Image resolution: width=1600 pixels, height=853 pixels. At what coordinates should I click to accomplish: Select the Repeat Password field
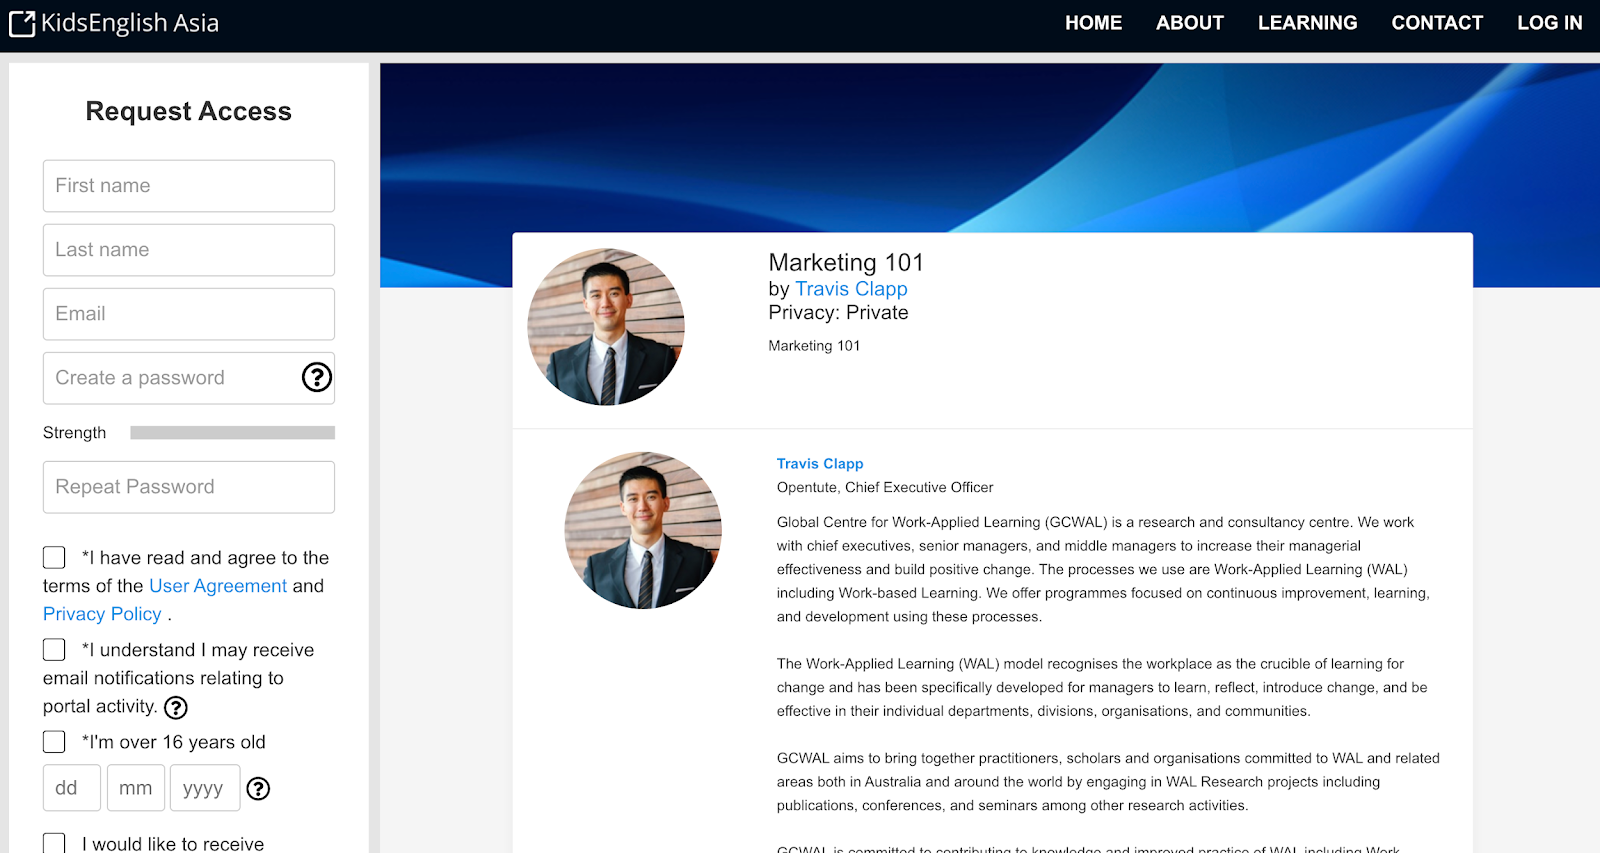pos(189,487)
